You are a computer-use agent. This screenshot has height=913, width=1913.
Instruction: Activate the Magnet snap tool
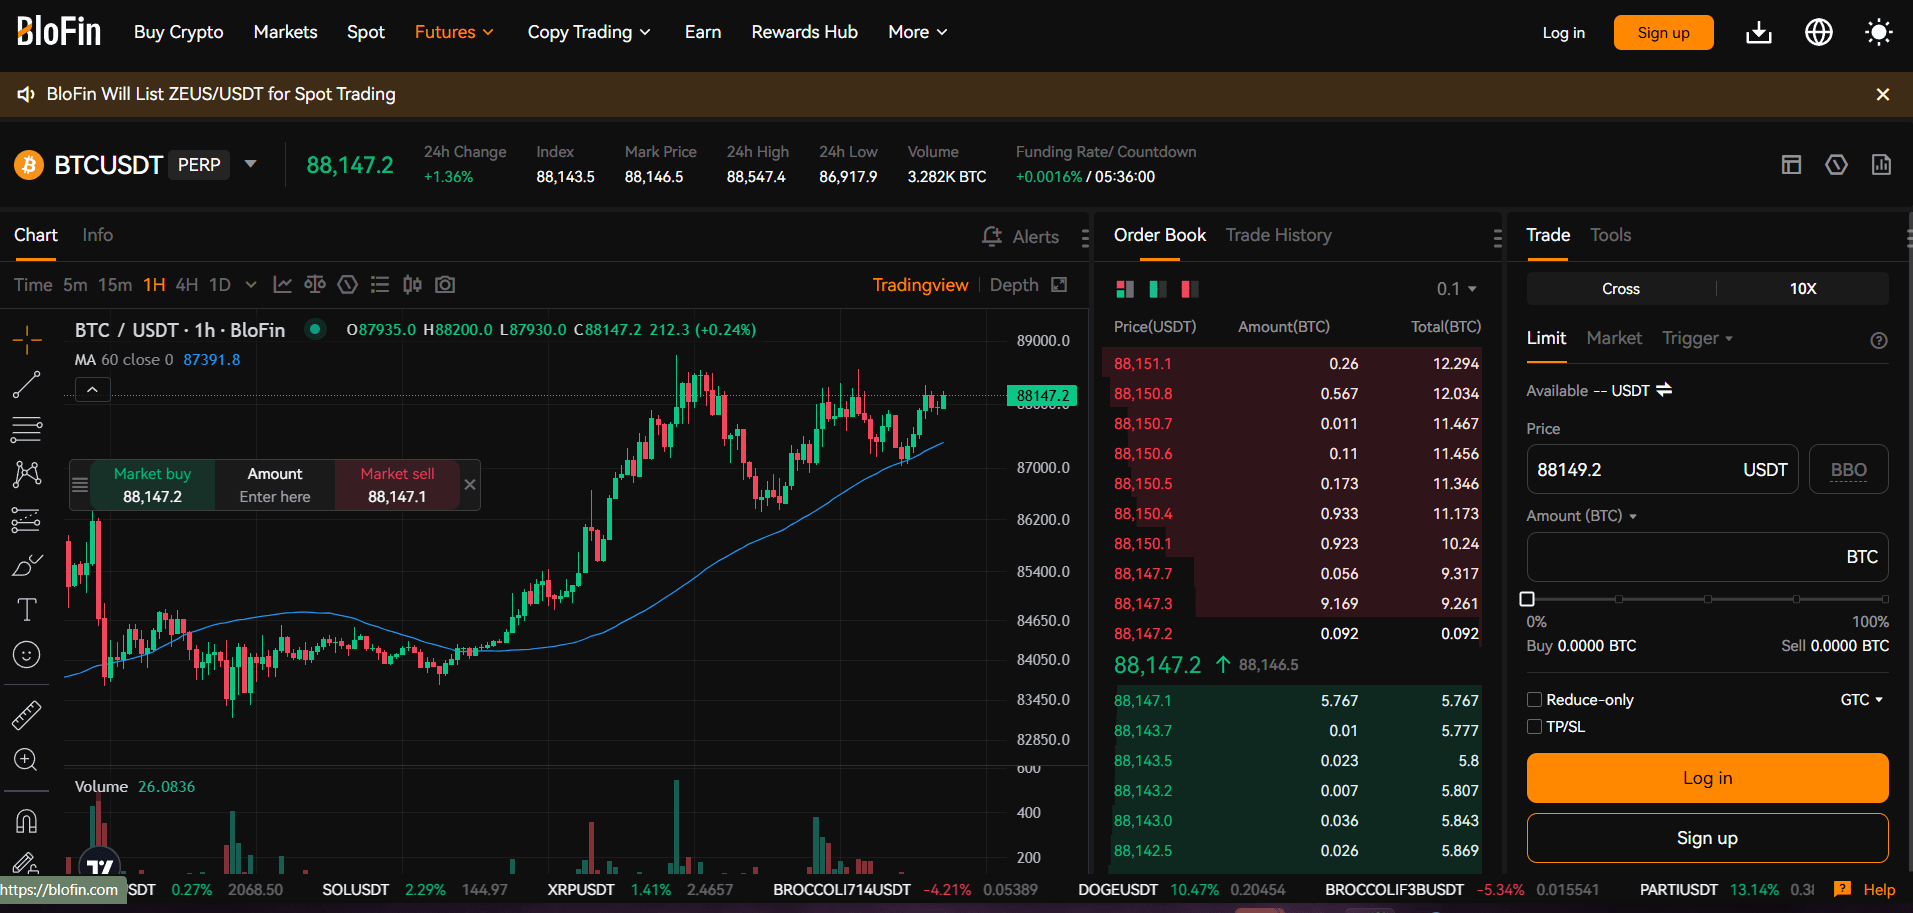click(27, 820)
